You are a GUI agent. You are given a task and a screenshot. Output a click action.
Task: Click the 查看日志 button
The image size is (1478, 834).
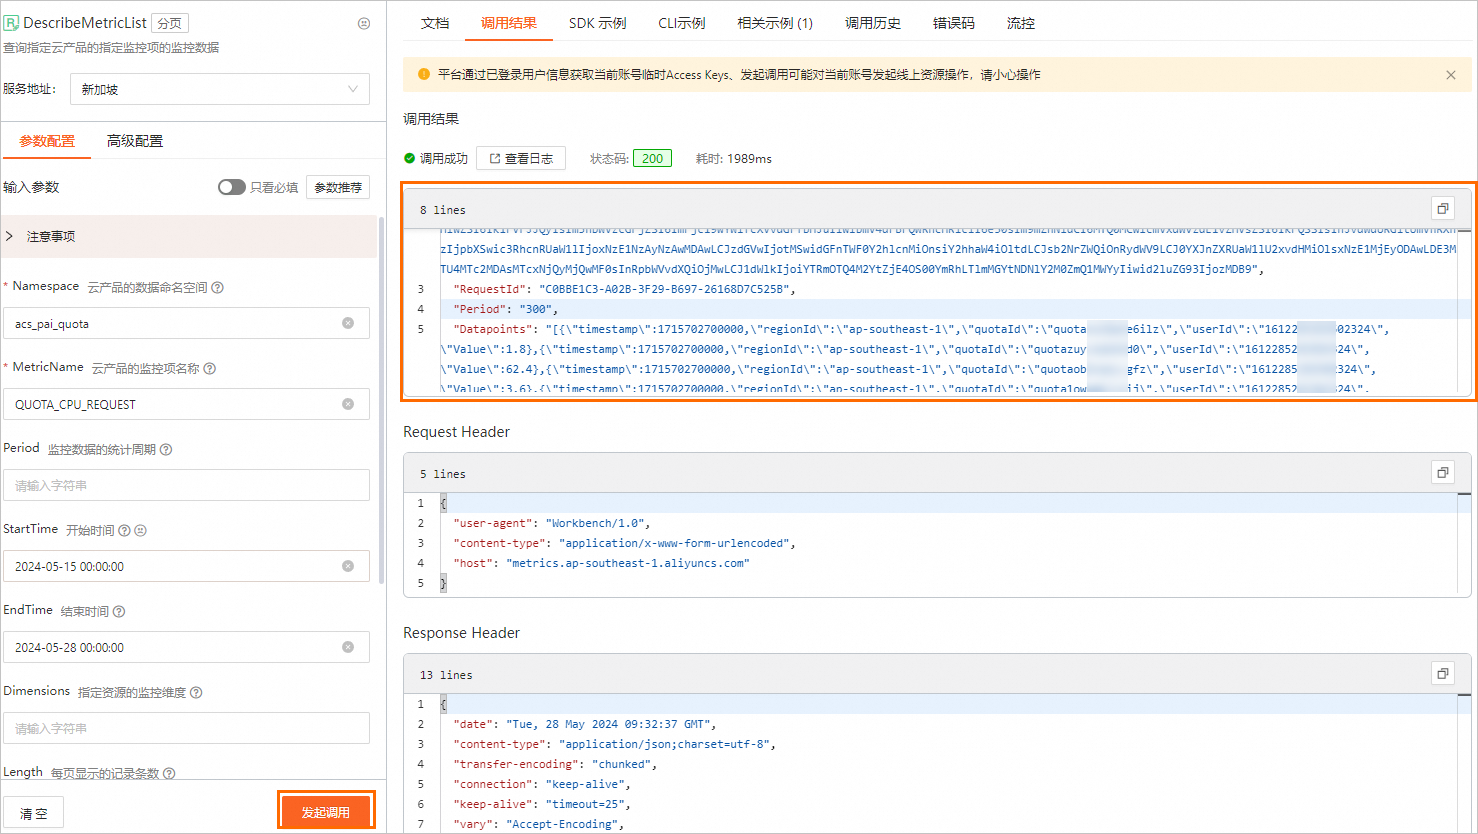(x=521, y=158)
